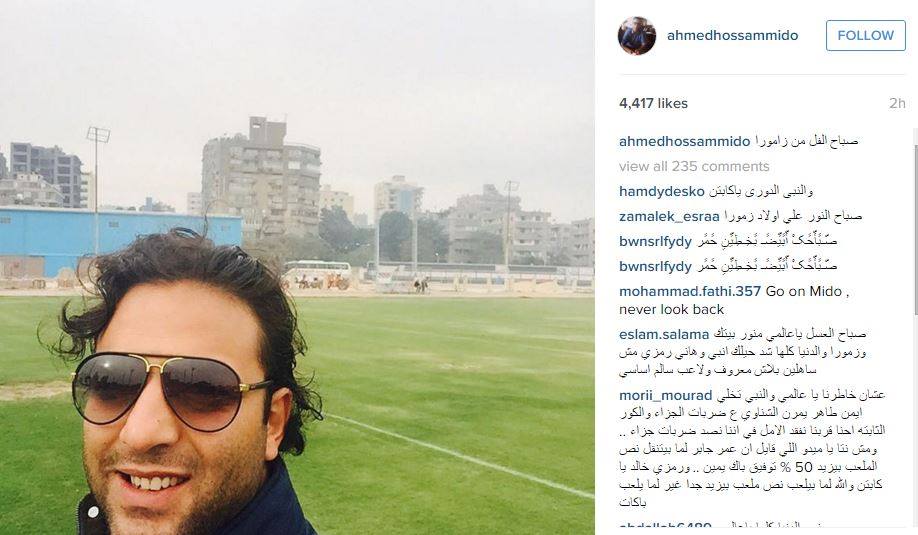Viewport: 918px width, 535px height.
Task: Open the partially visible last commenter username
Action: 665,527
